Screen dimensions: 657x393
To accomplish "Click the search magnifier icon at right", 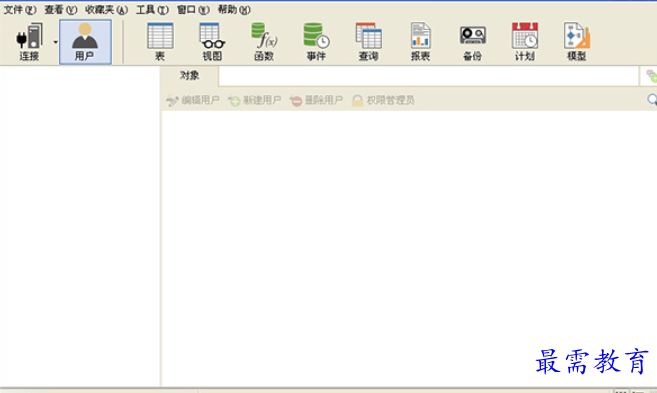I will coord(652,100).
